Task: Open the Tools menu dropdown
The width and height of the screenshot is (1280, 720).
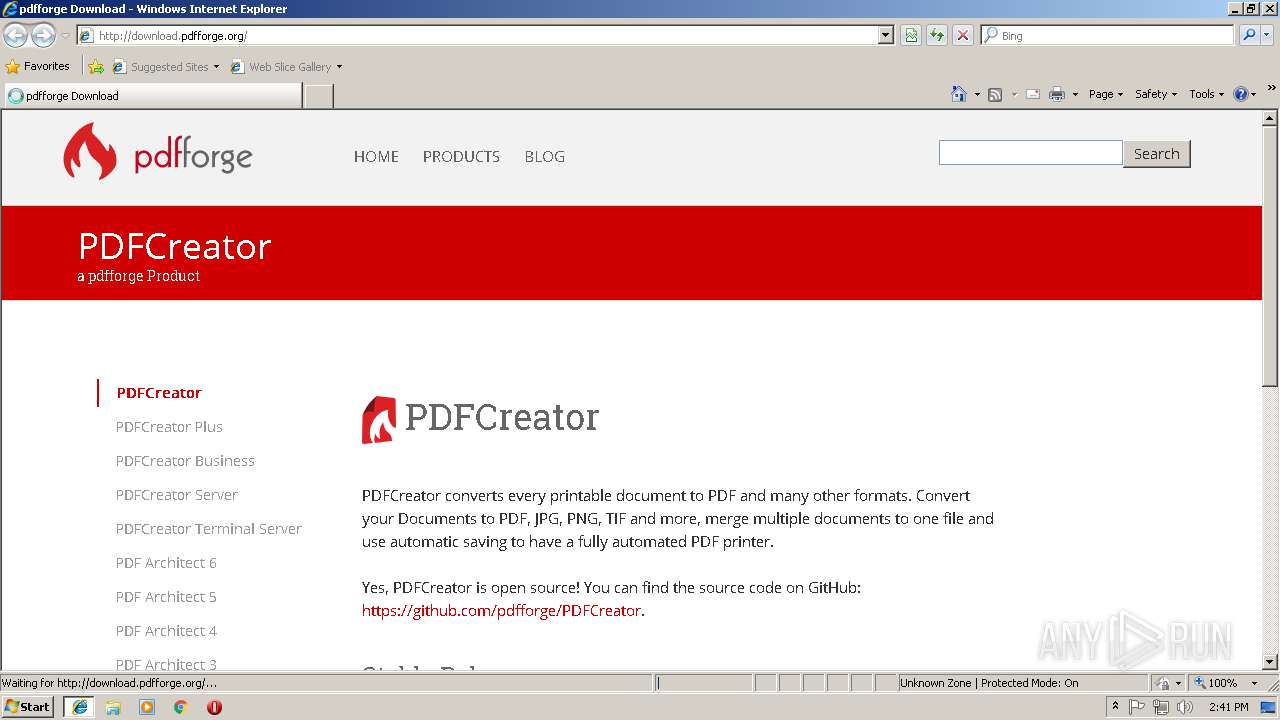Action: (1207, 94)
